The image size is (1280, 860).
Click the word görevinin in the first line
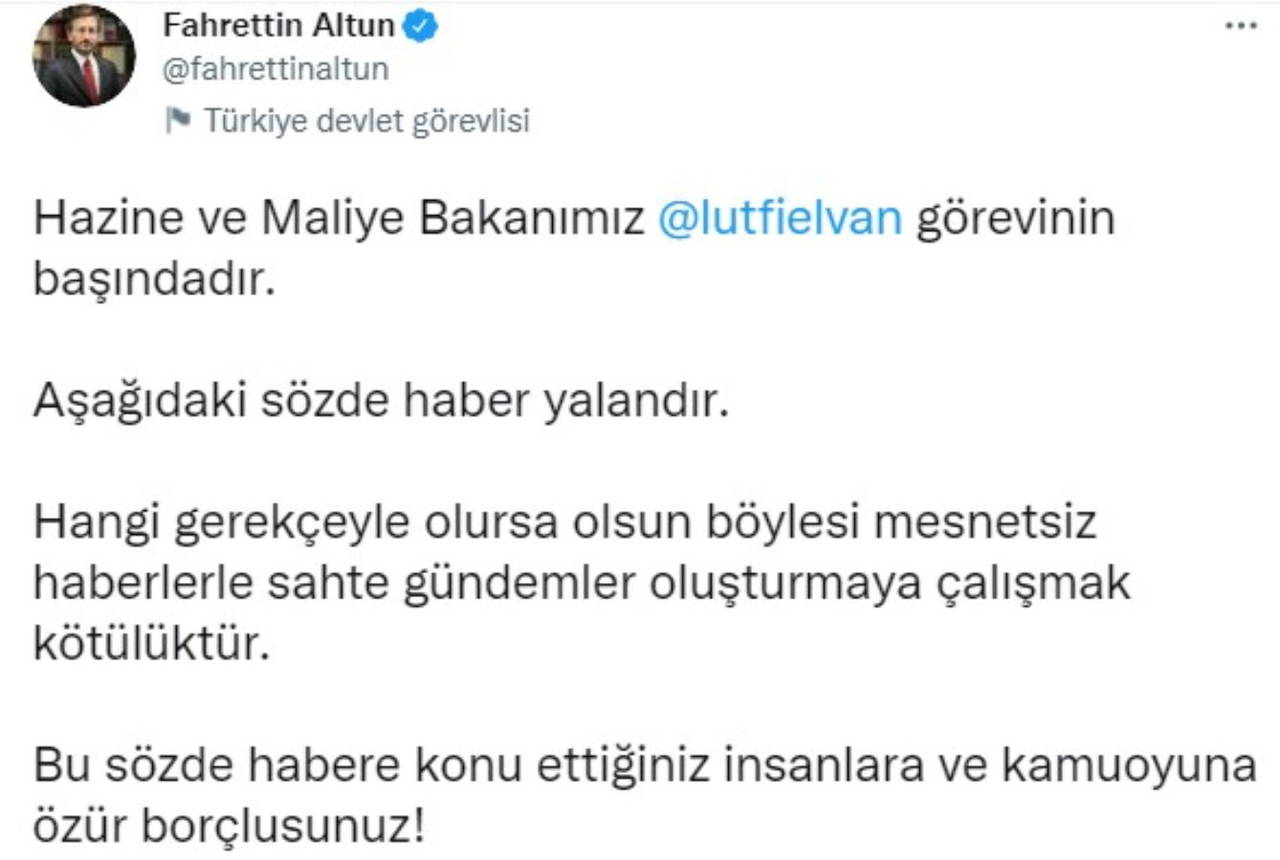[1016, 220]
